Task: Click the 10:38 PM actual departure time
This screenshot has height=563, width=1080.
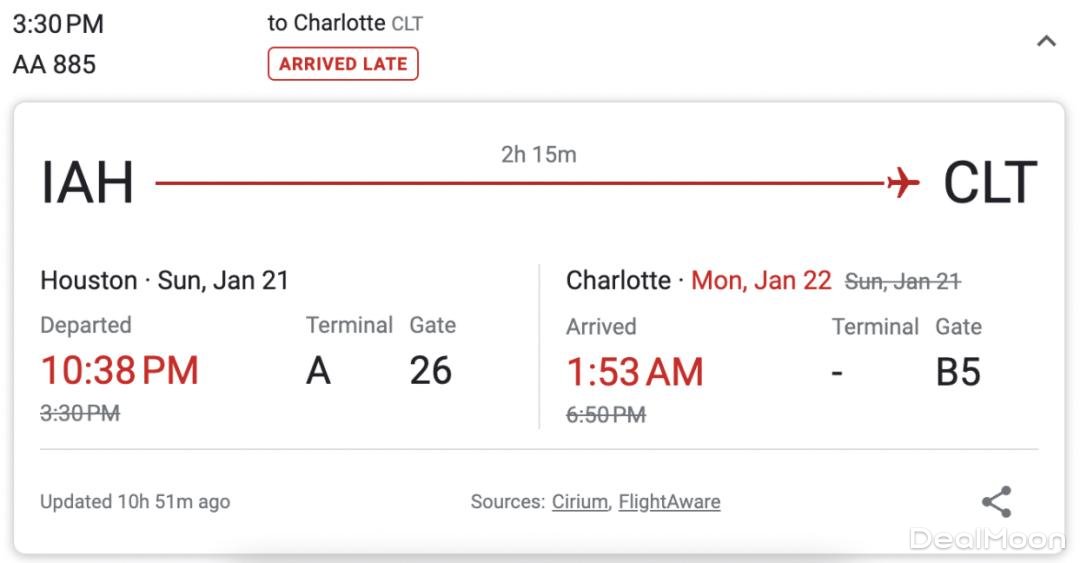Action: [120, 370]
